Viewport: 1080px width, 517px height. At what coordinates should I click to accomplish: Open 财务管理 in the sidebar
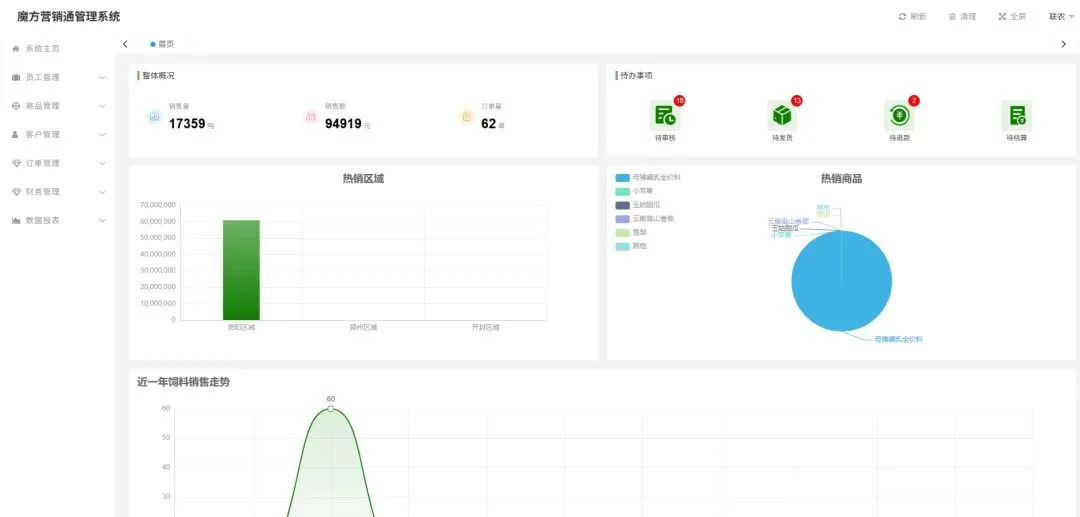[42, 192]
